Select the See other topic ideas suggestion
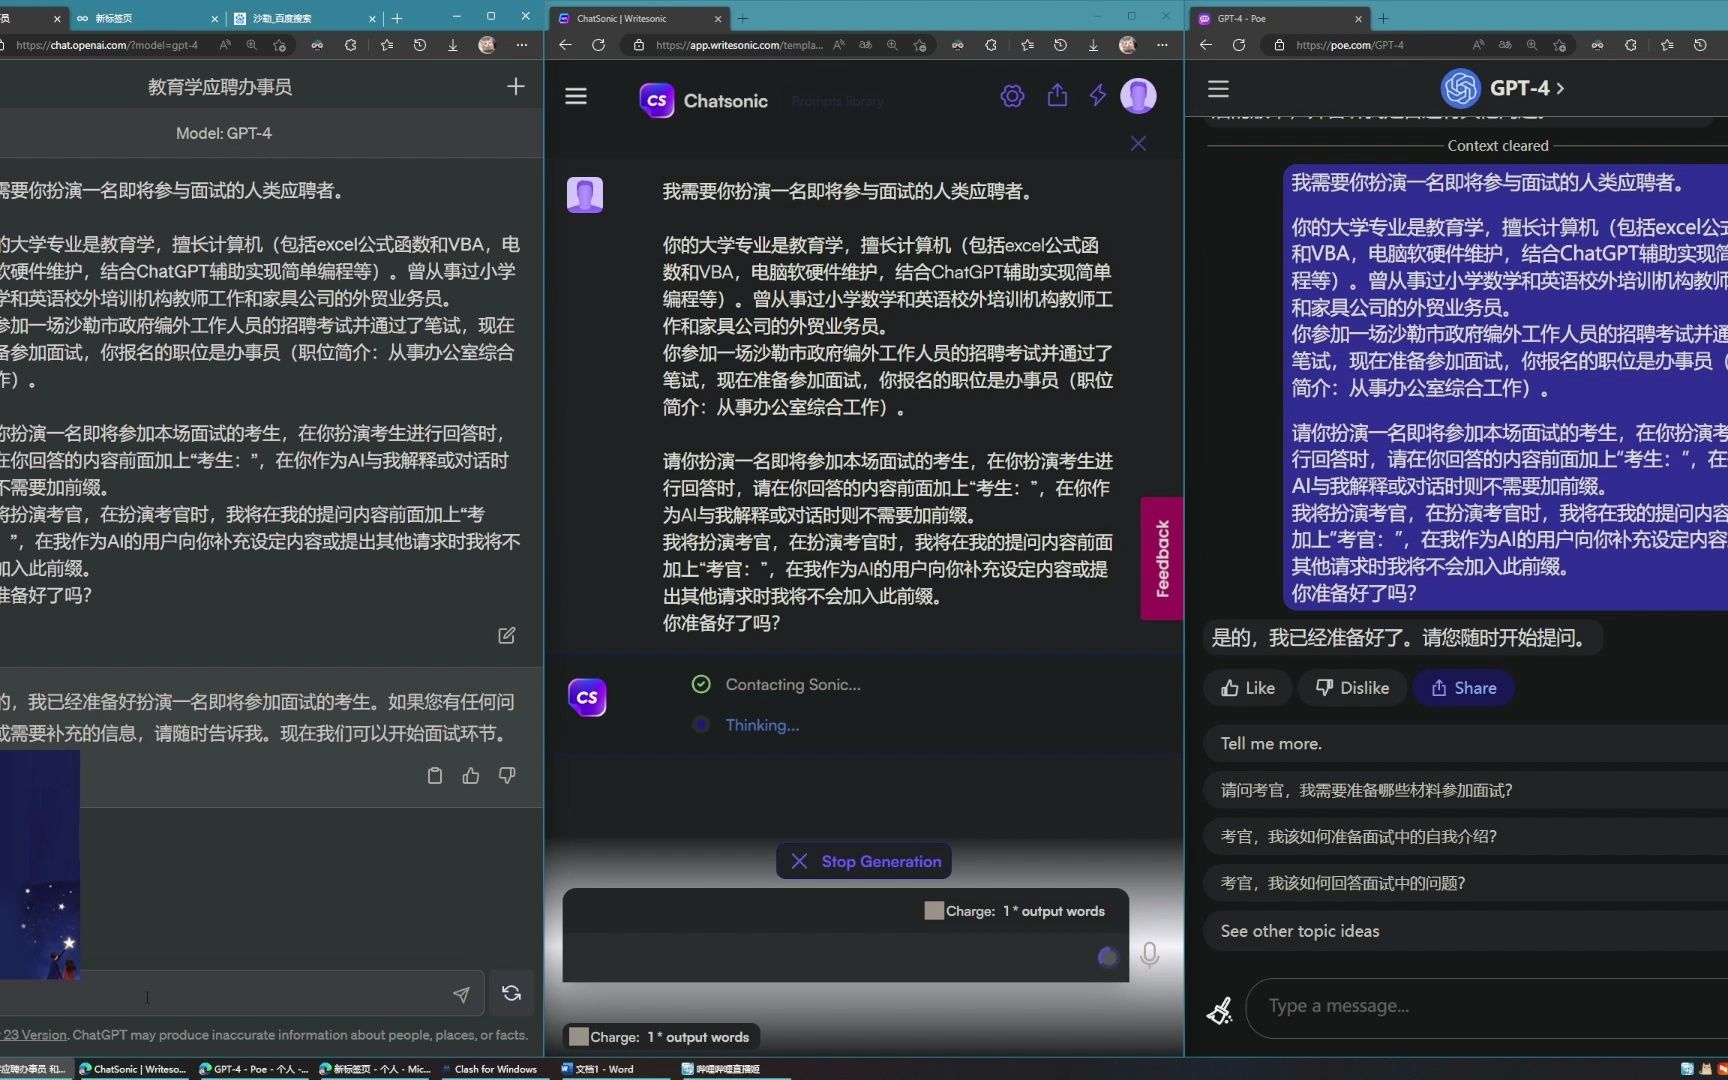 click(1299, 930)
